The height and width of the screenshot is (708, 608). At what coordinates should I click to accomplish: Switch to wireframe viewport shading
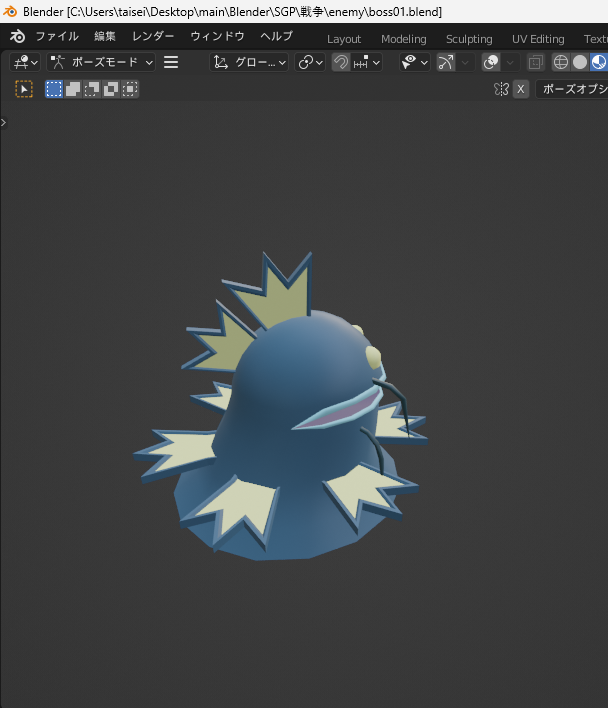click(x=561, y=62)
